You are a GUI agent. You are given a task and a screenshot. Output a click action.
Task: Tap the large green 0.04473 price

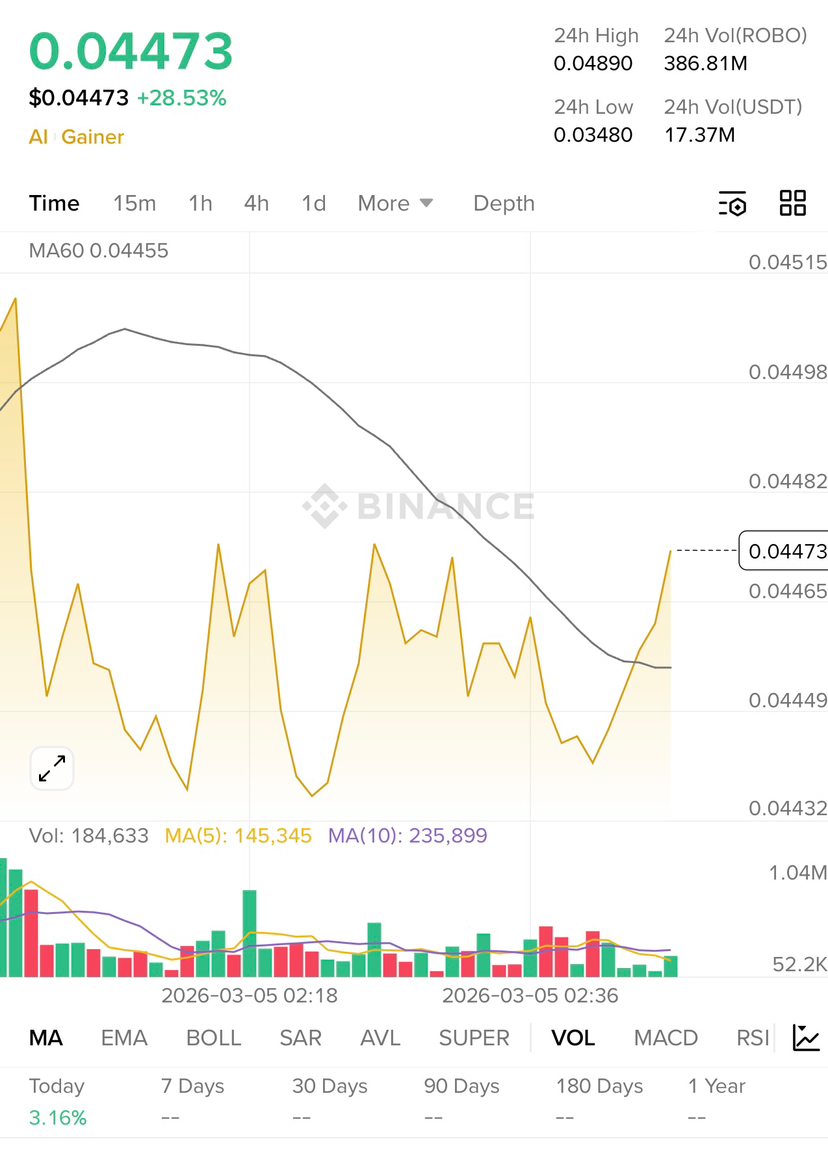[131, 51]
